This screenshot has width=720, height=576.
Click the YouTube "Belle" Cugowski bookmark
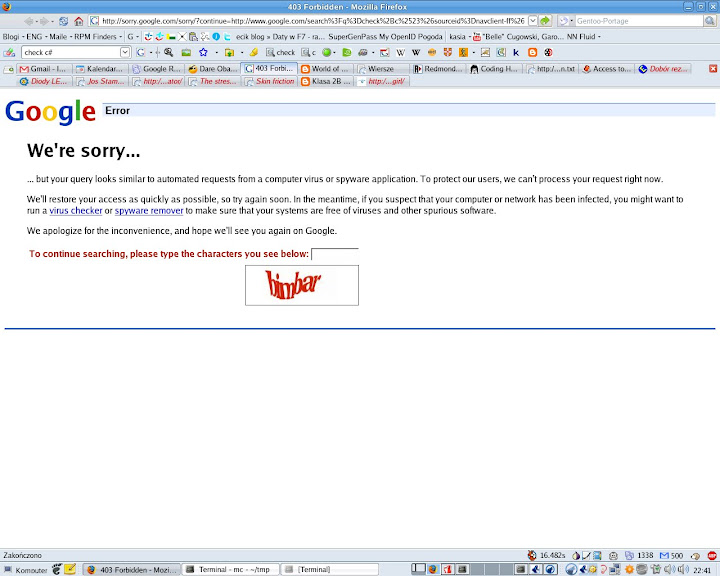[518, 37]
